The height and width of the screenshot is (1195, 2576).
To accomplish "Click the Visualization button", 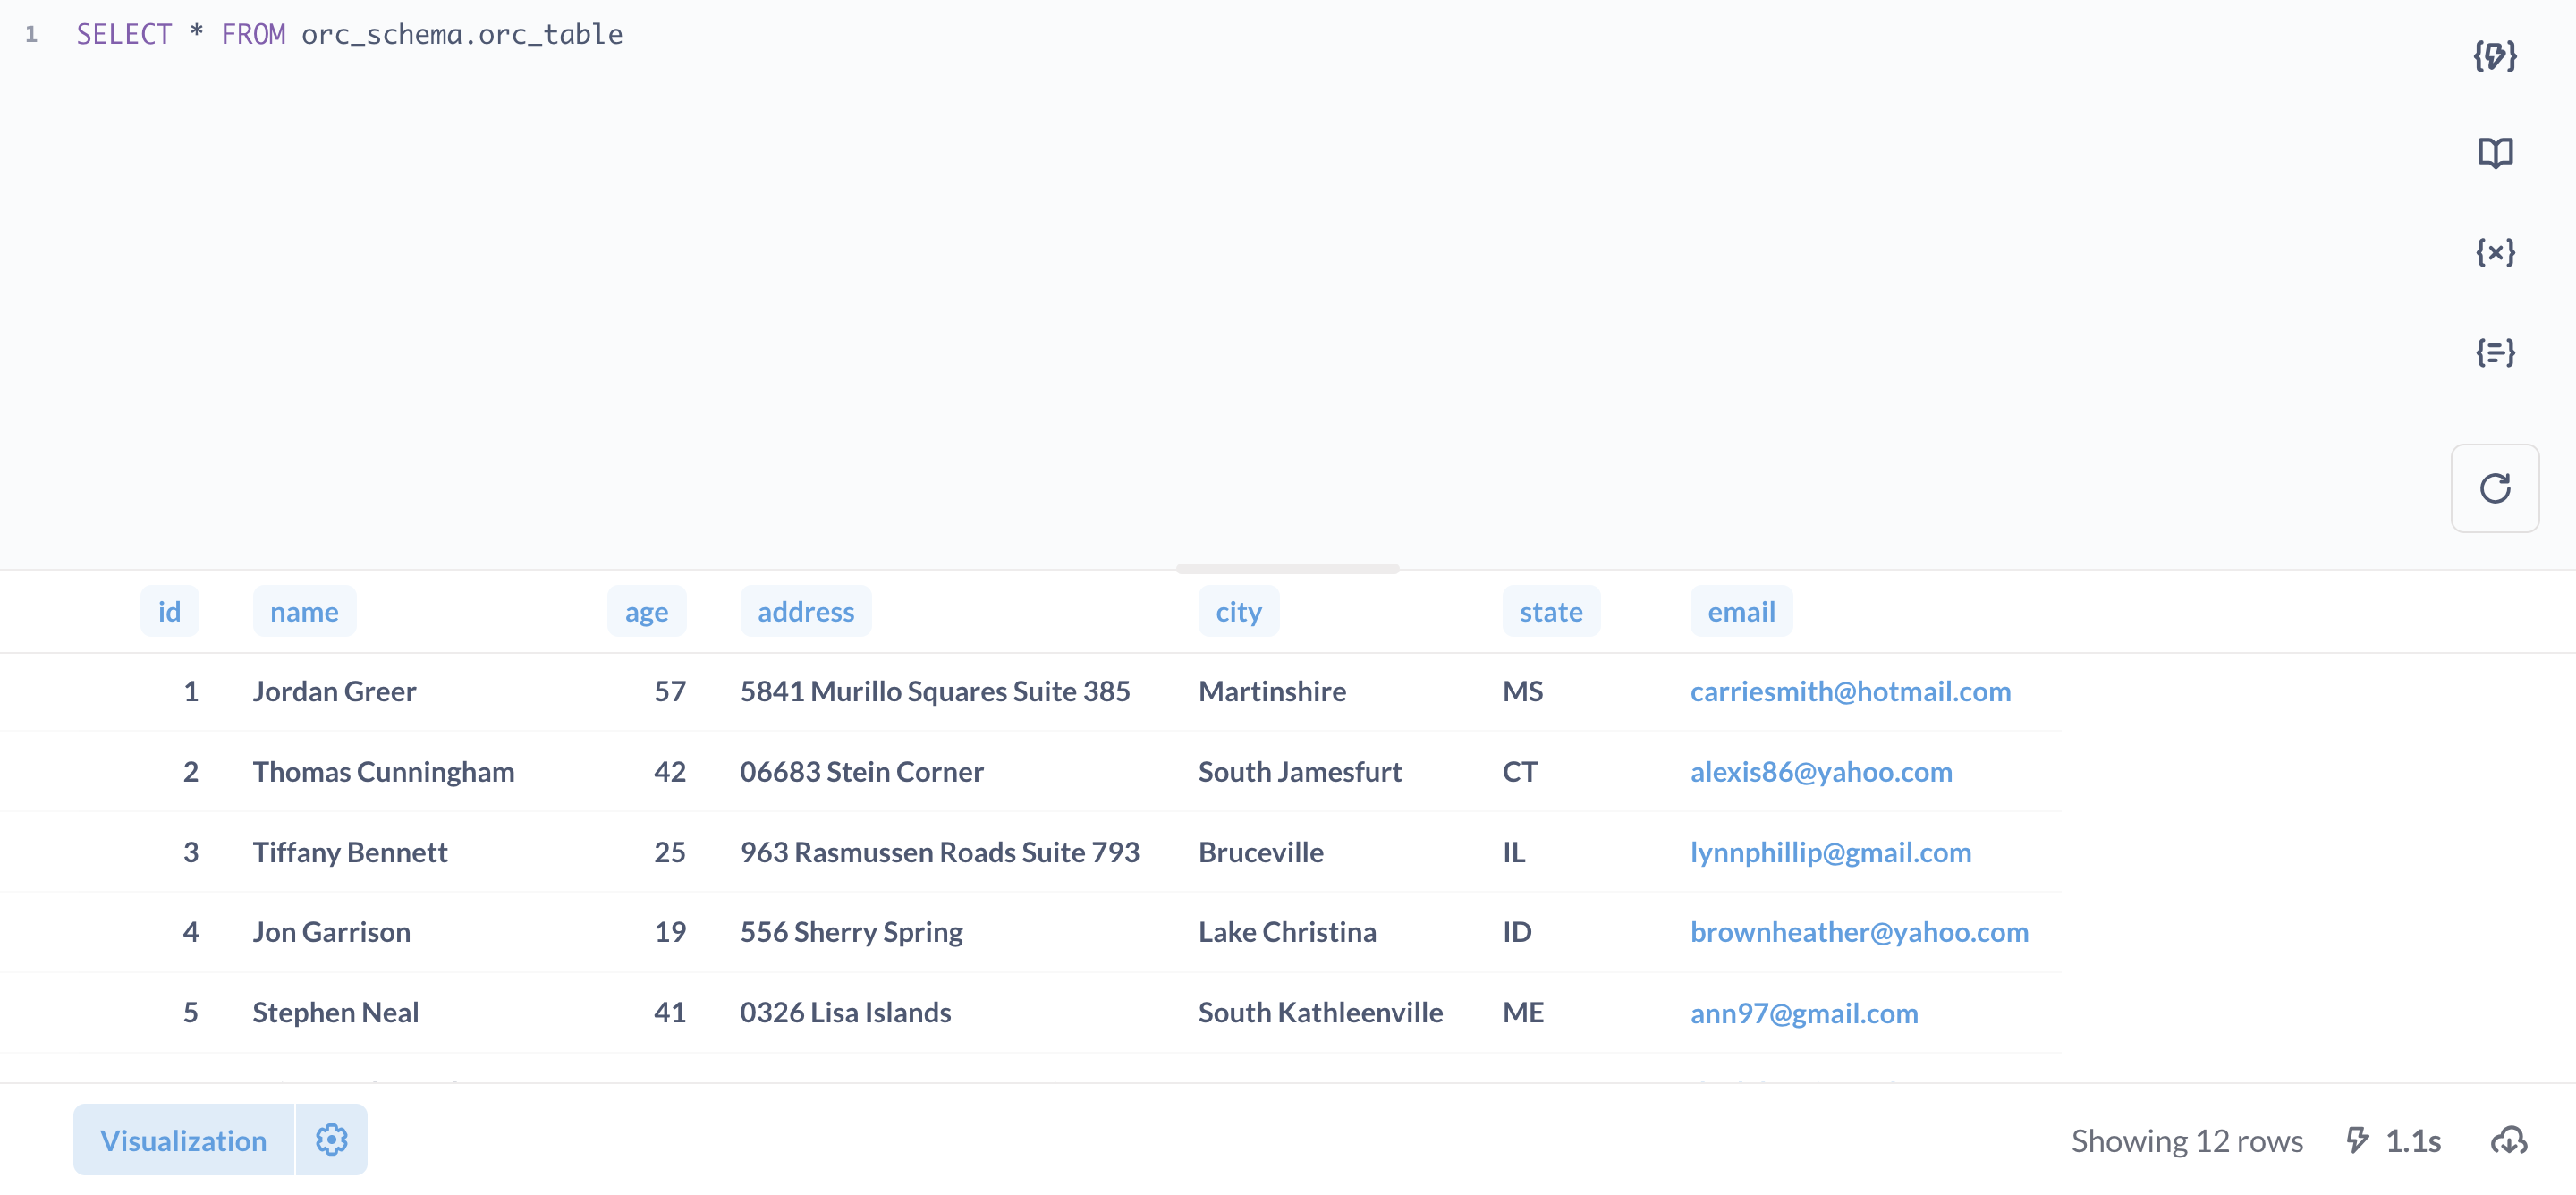I will click(183, 1140).
